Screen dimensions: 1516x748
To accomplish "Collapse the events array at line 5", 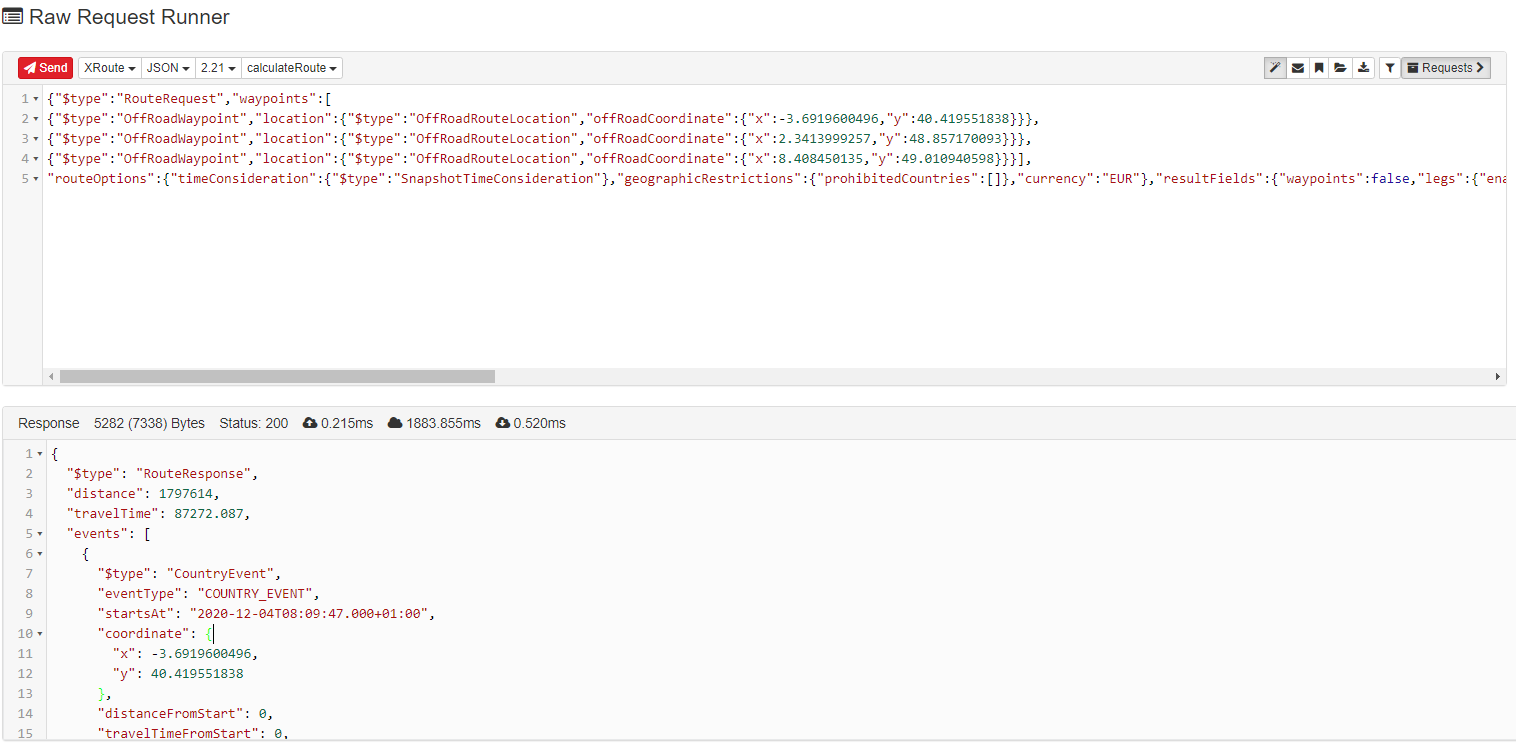I will (x=39, y=534).
